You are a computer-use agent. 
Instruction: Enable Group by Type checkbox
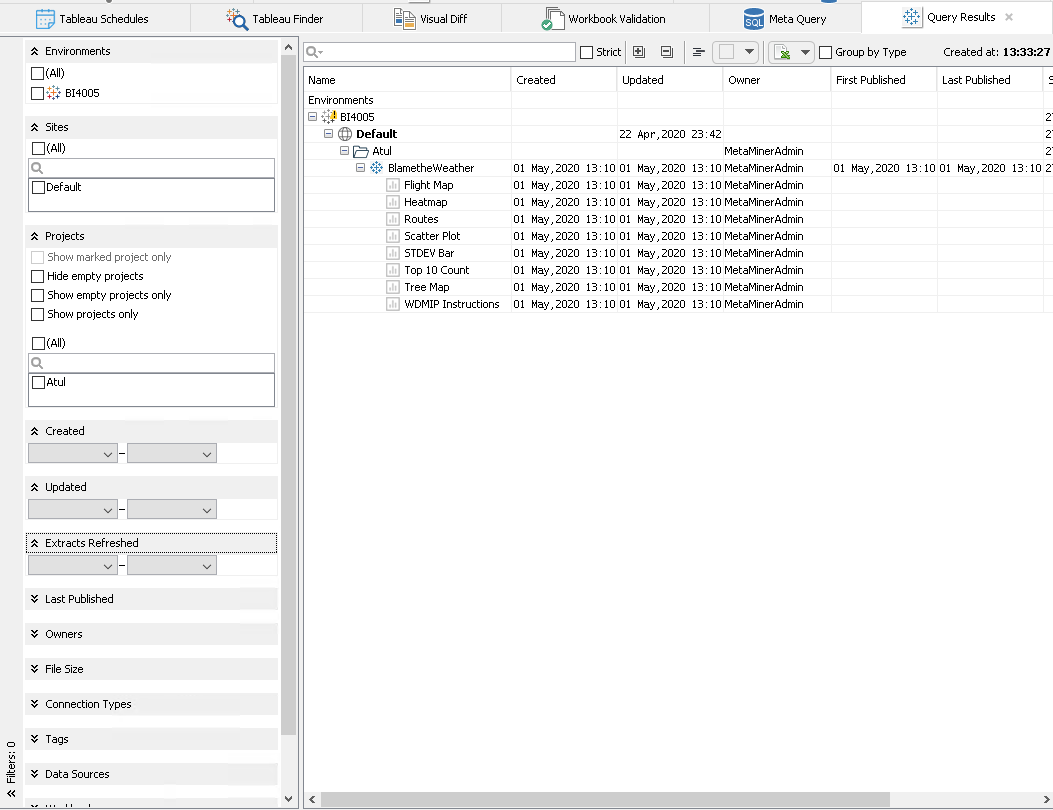825,52
